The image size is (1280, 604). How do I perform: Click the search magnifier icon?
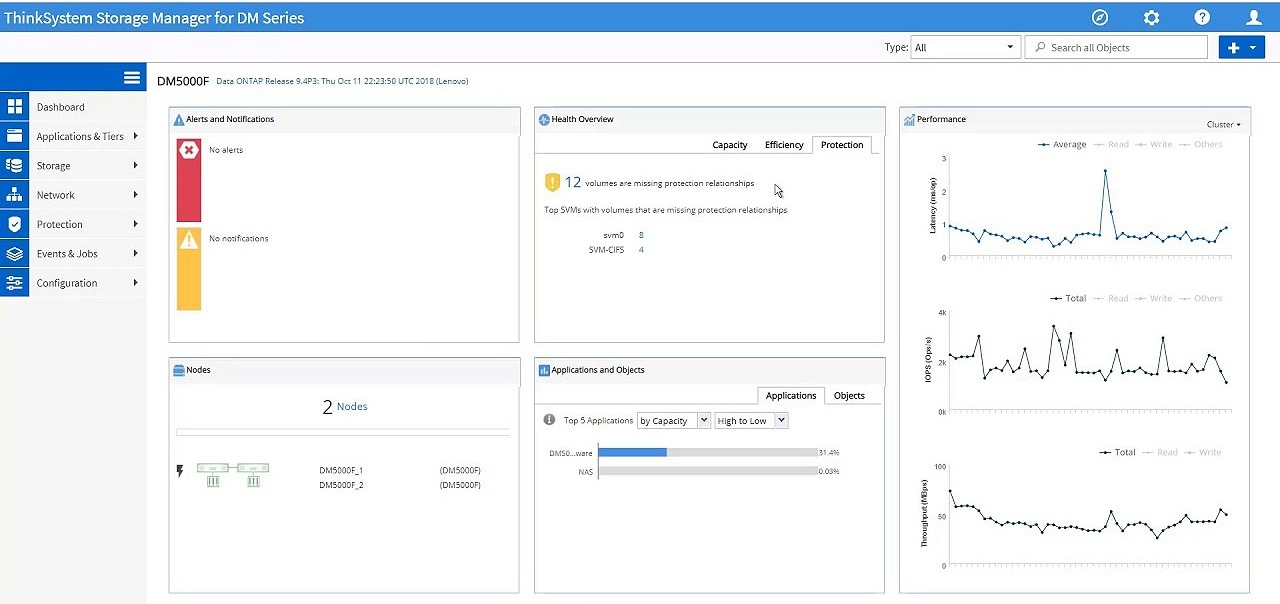click(1041, 47)
